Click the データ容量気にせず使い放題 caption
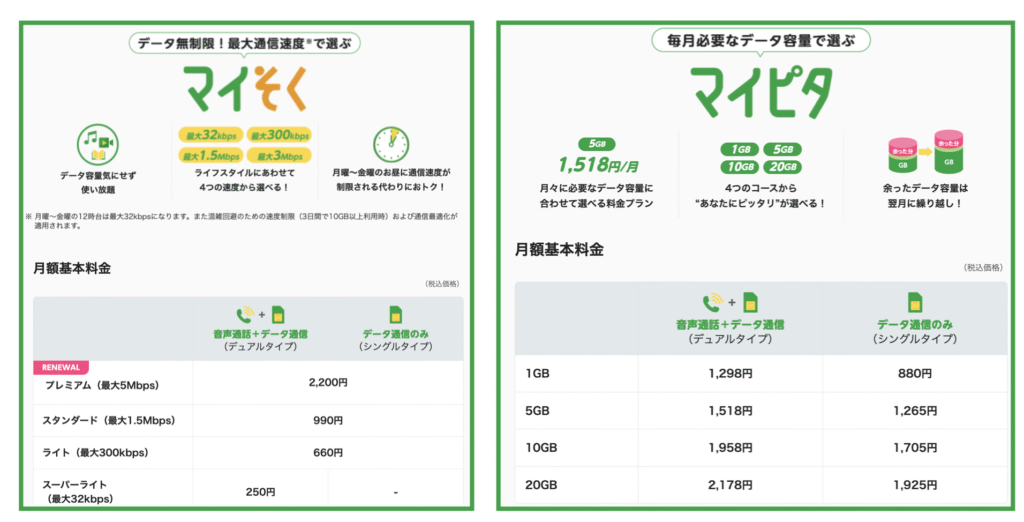The image size is (1024, 522). 98,182
